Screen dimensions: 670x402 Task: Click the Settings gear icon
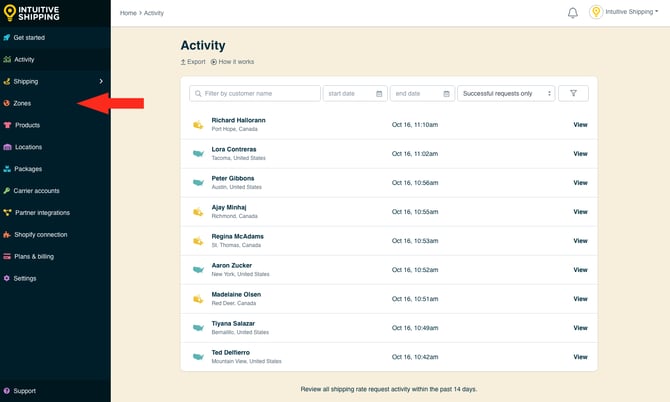[6, 278]
